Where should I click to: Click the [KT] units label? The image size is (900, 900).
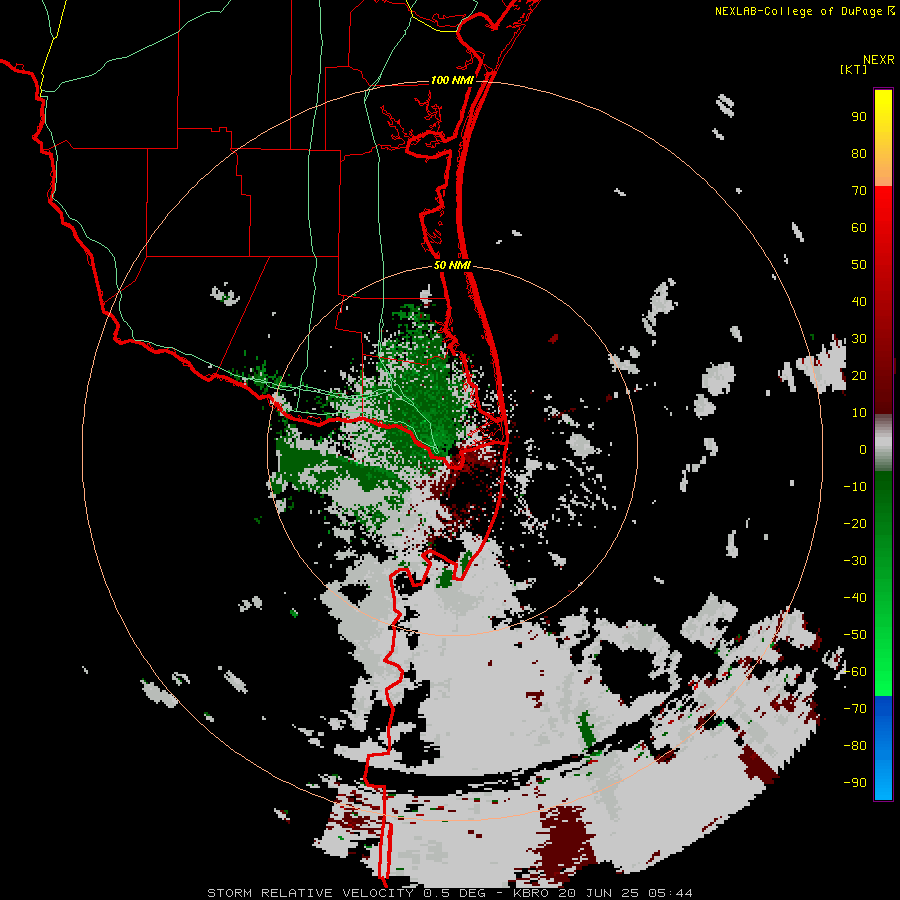[x=853, y=69]
